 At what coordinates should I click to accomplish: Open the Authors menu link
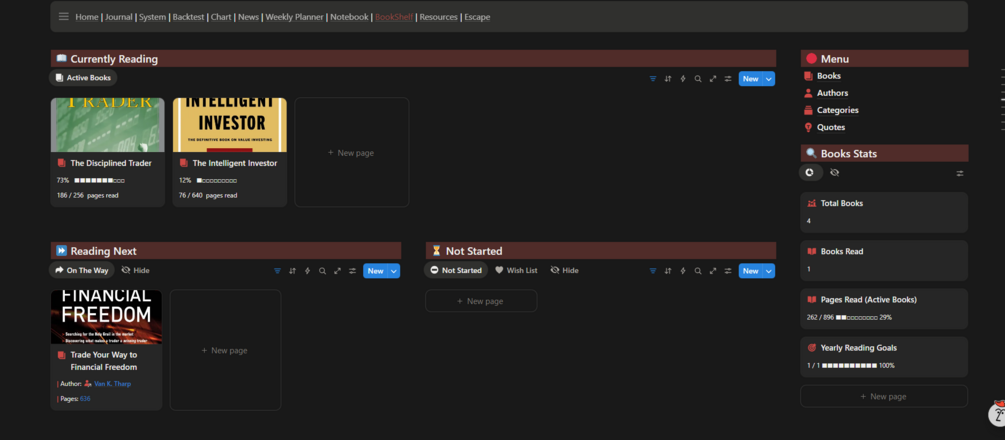pyautogui.click(x=833, y=93)
